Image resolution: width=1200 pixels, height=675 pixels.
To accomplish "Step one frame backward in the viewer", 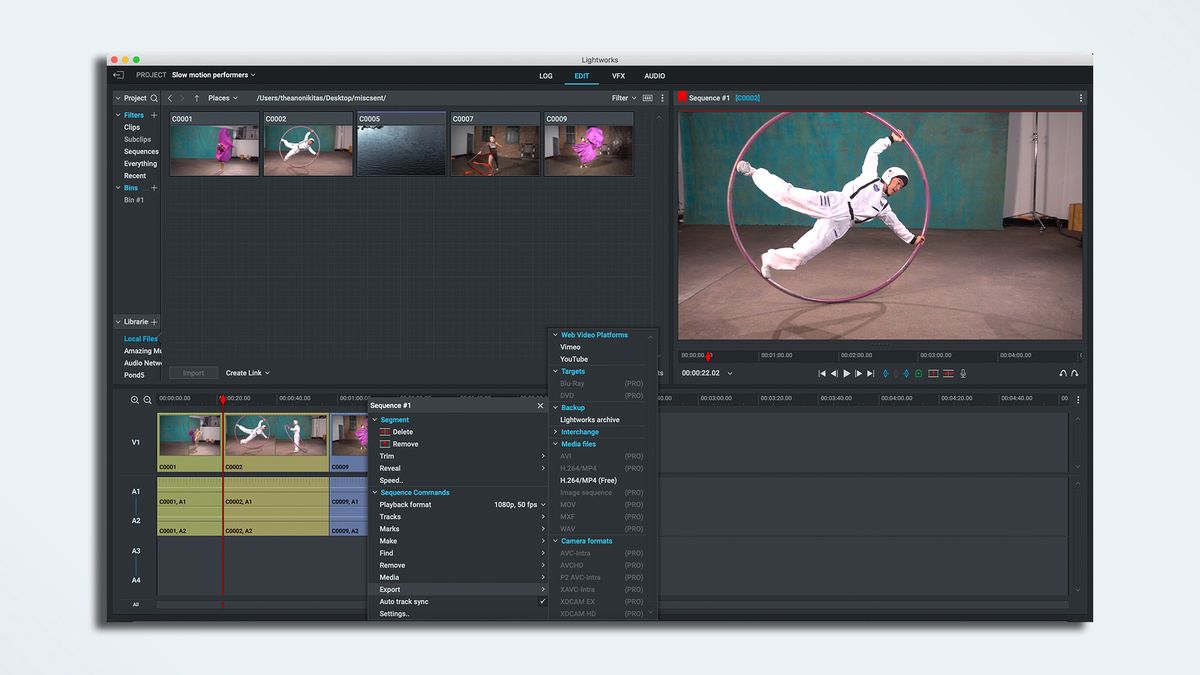I will [834, 373].
